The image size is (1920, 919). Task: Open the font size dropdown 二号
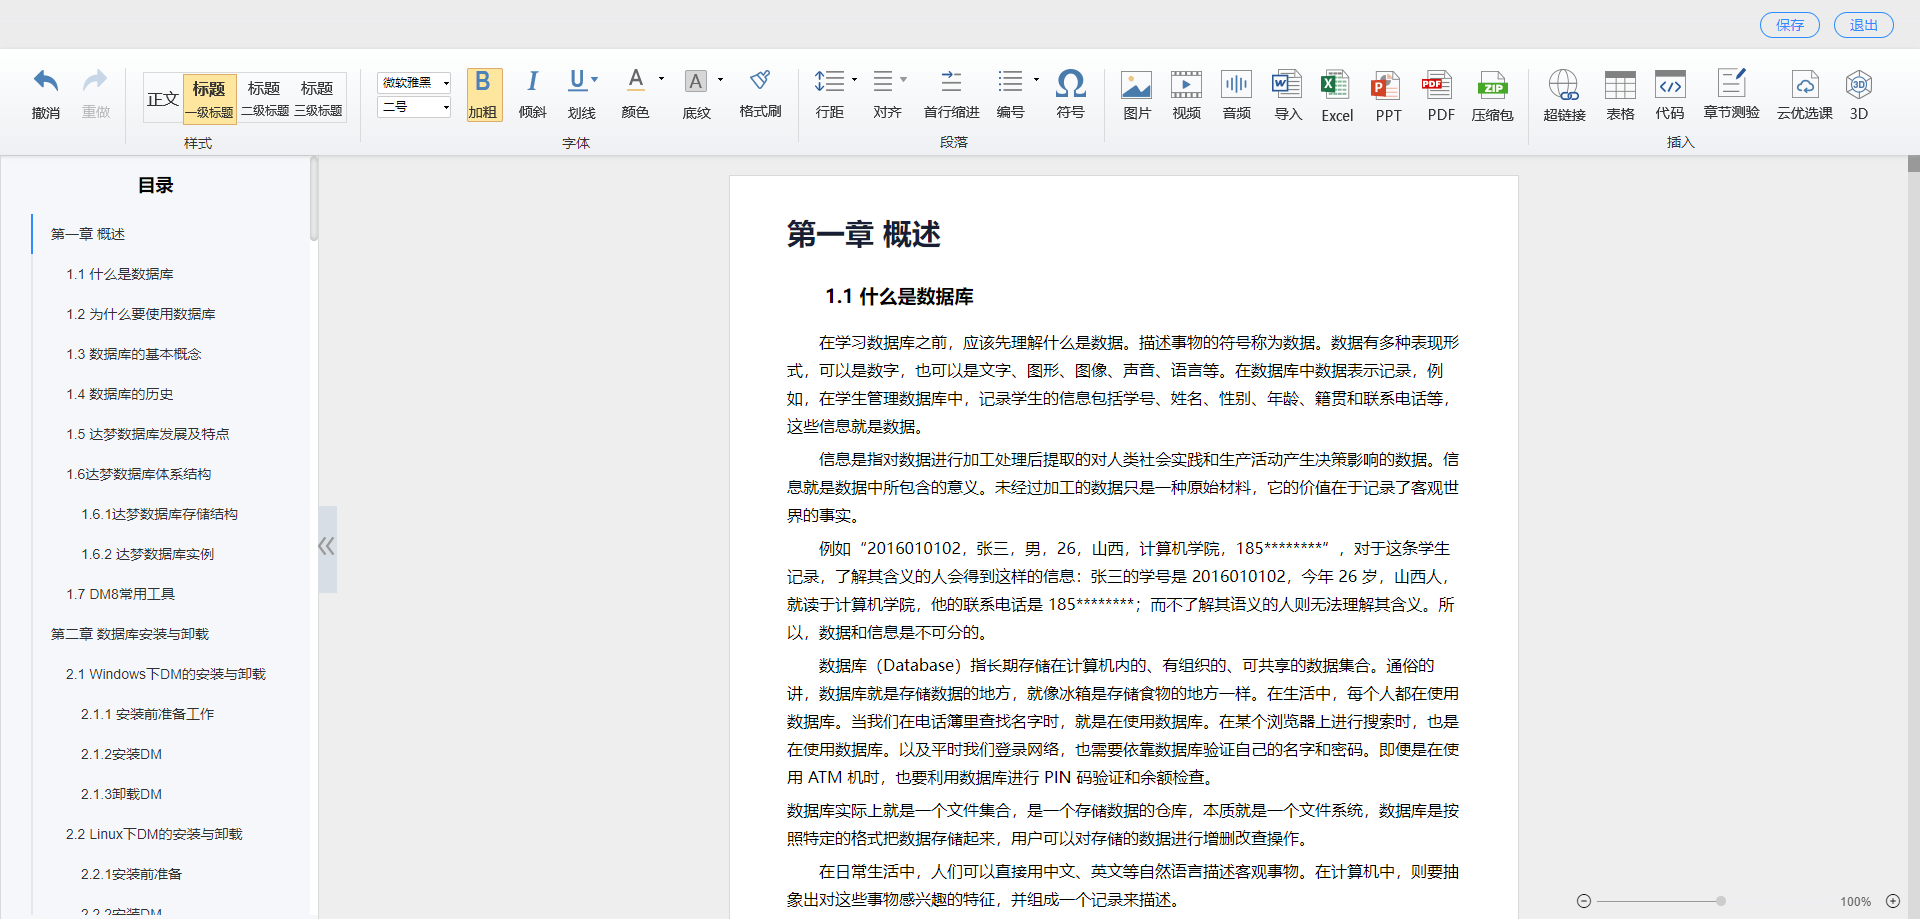pos(414,107)
